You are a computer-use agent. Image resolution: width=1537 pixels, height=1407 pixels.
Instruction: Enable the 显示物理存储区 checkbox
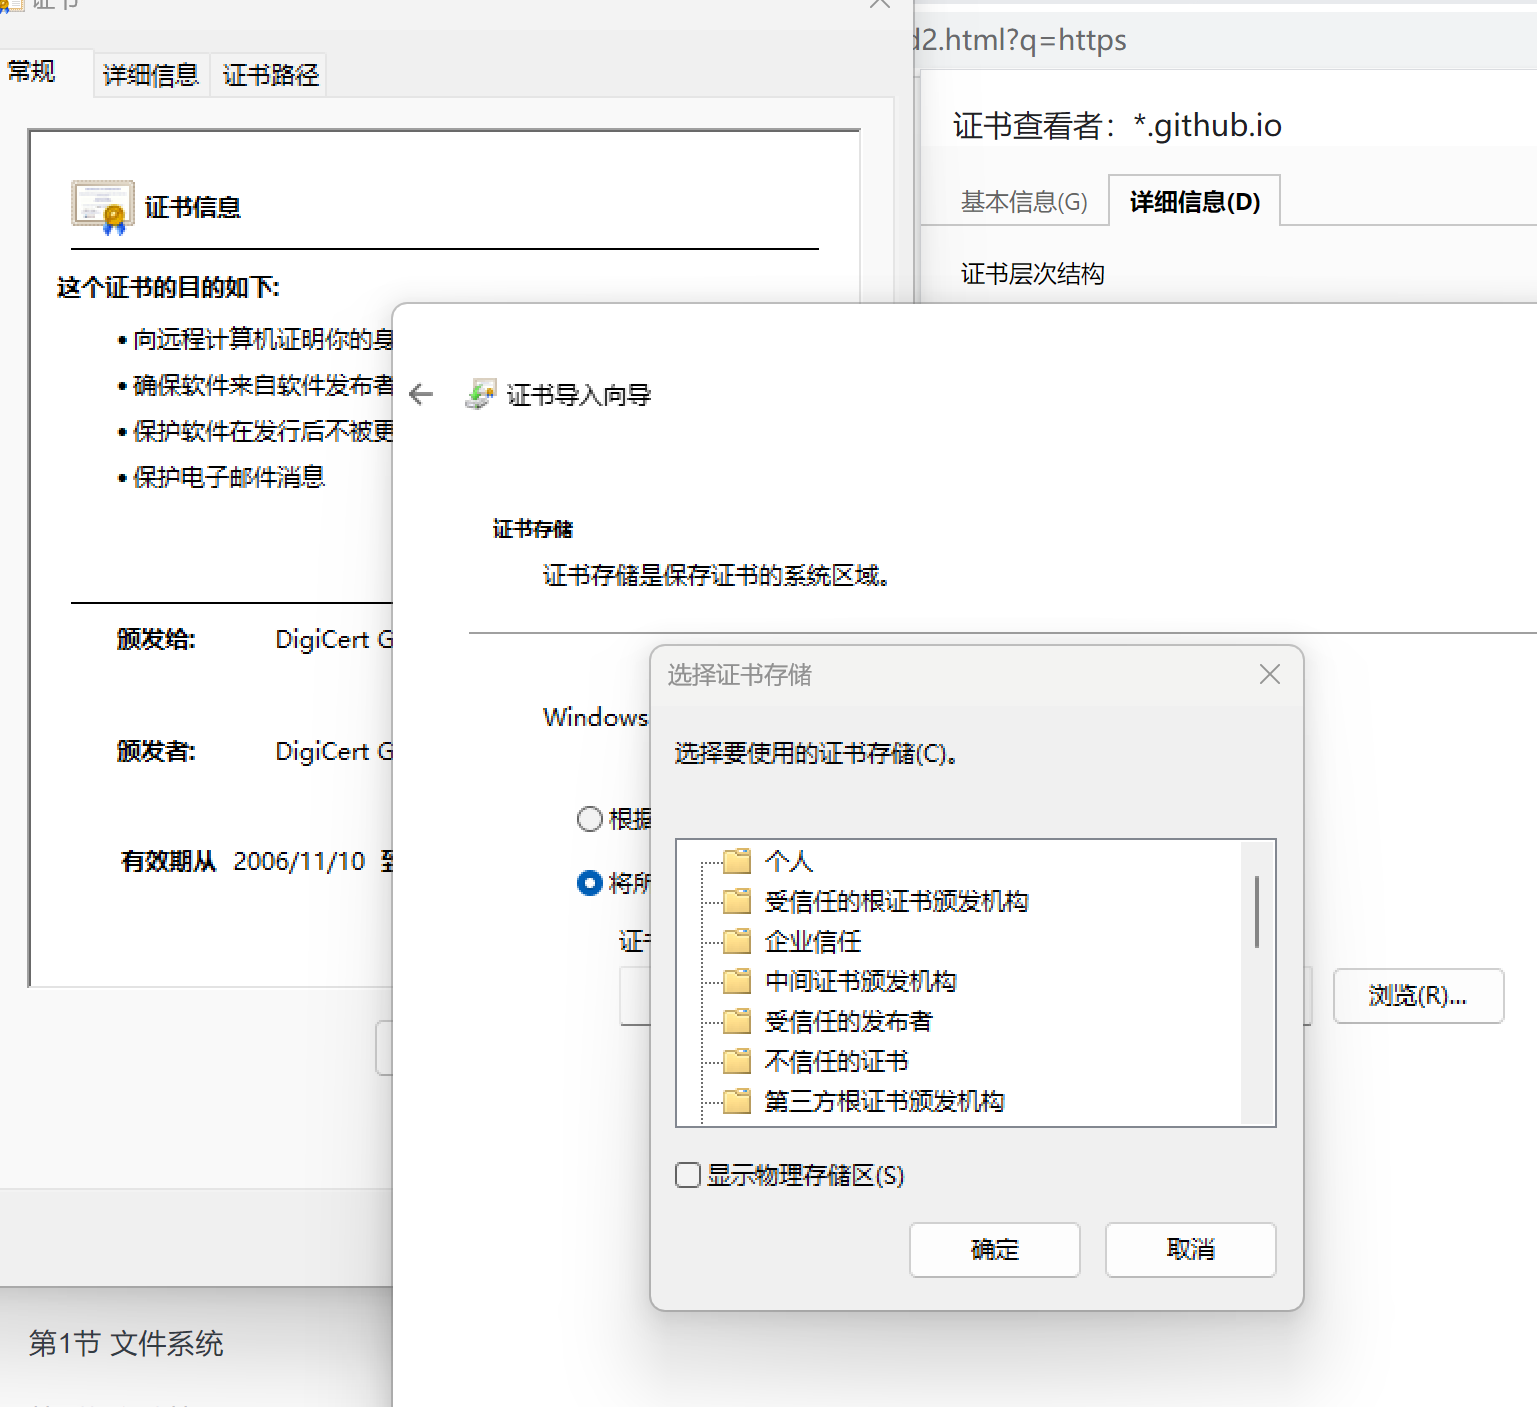point(688,1175)
